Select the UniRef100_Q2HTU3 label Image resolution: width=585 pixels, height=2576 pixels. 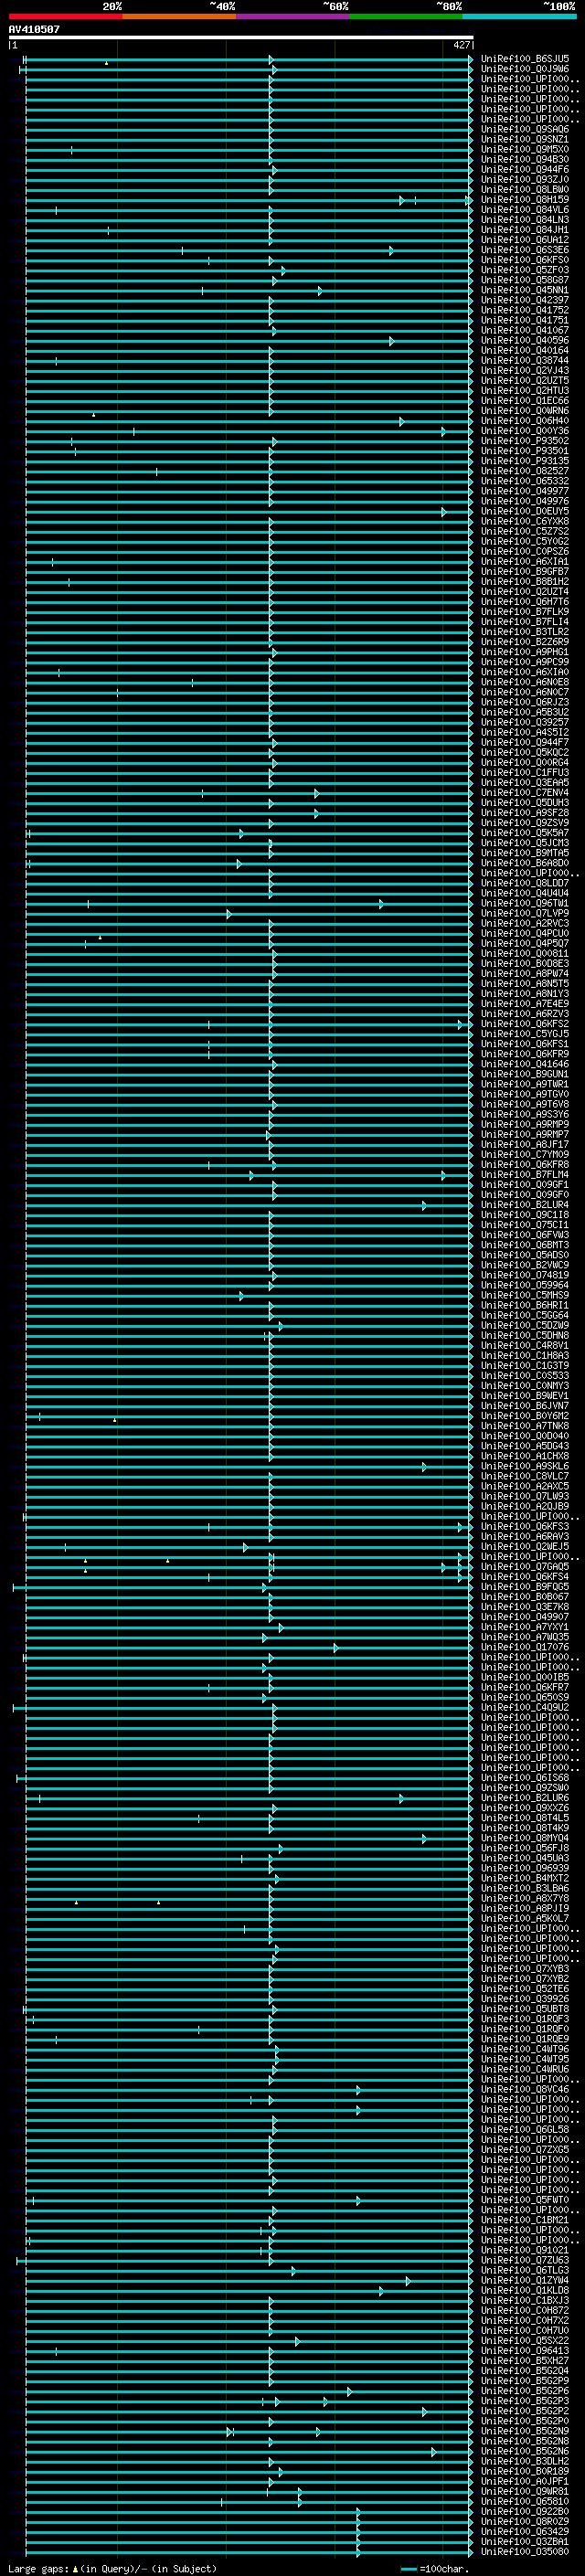525,391
